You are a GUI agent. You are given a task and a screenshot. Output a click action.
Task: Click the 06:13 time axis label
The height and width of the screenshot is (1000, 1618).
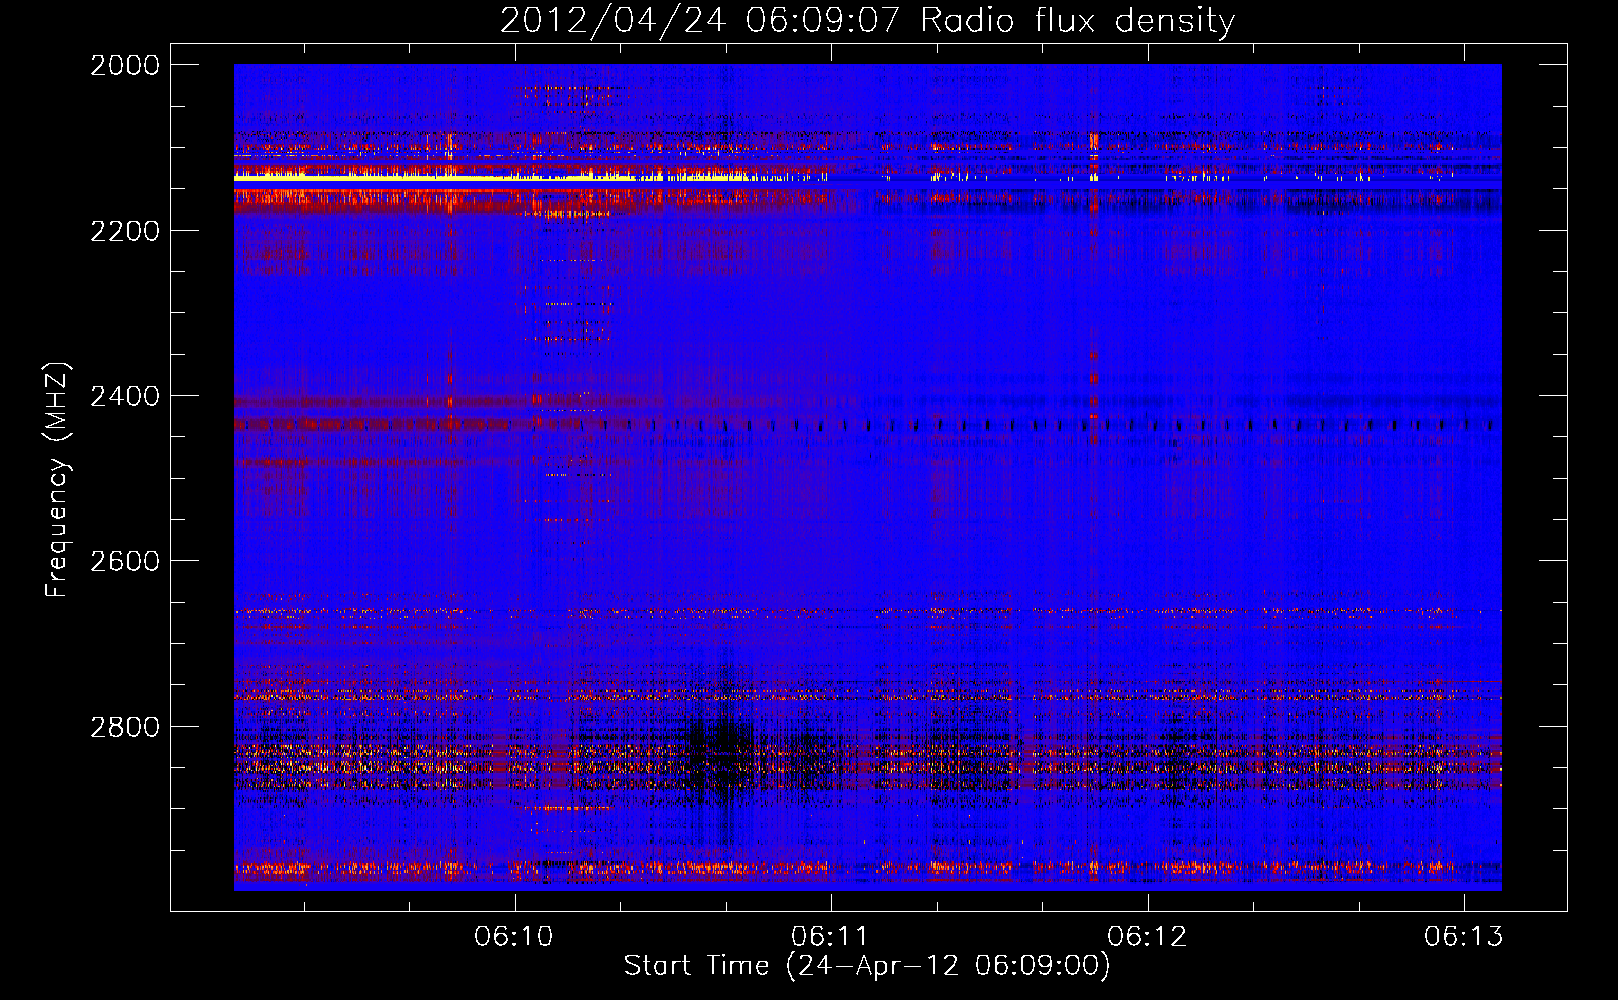[1463, 936]
